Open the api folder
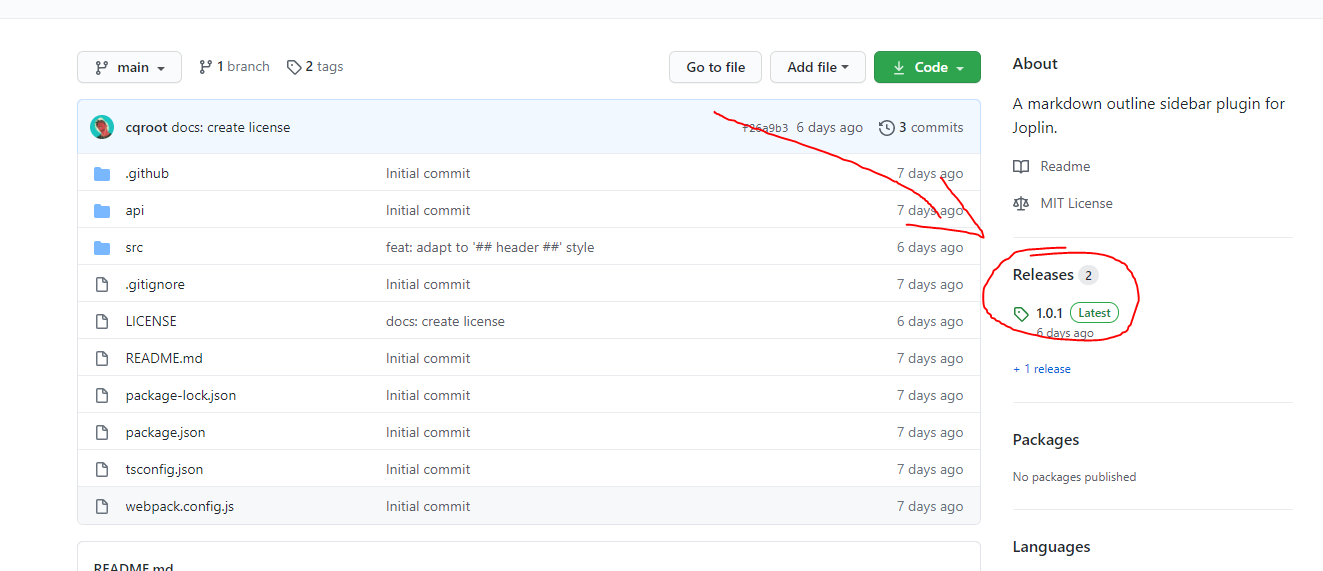 coord(135,211)
